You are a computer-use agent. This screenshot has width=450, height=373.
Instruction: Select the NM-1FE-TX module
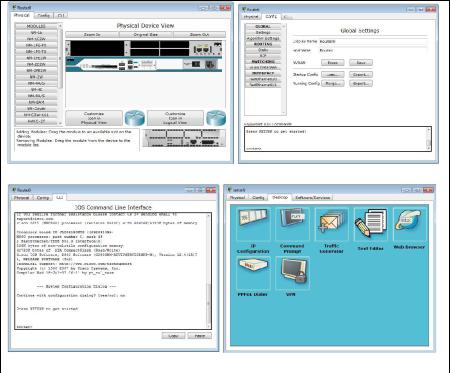pos(36,52)
